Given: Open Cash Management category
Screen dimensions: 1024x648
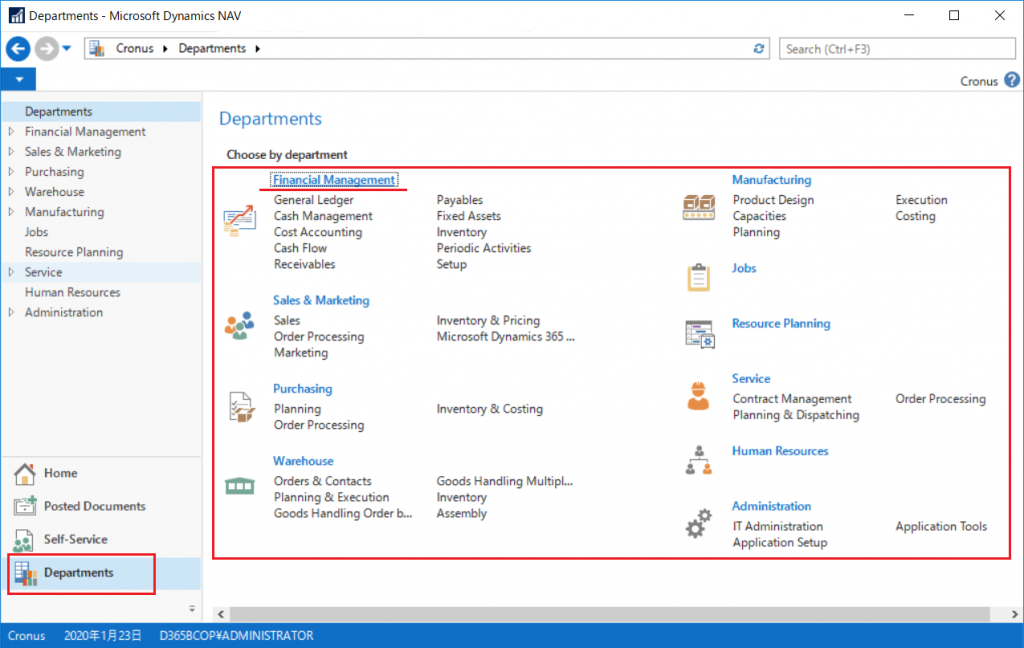Looking at the screenshot, I should pyautogui.click(x=323, y=216).
